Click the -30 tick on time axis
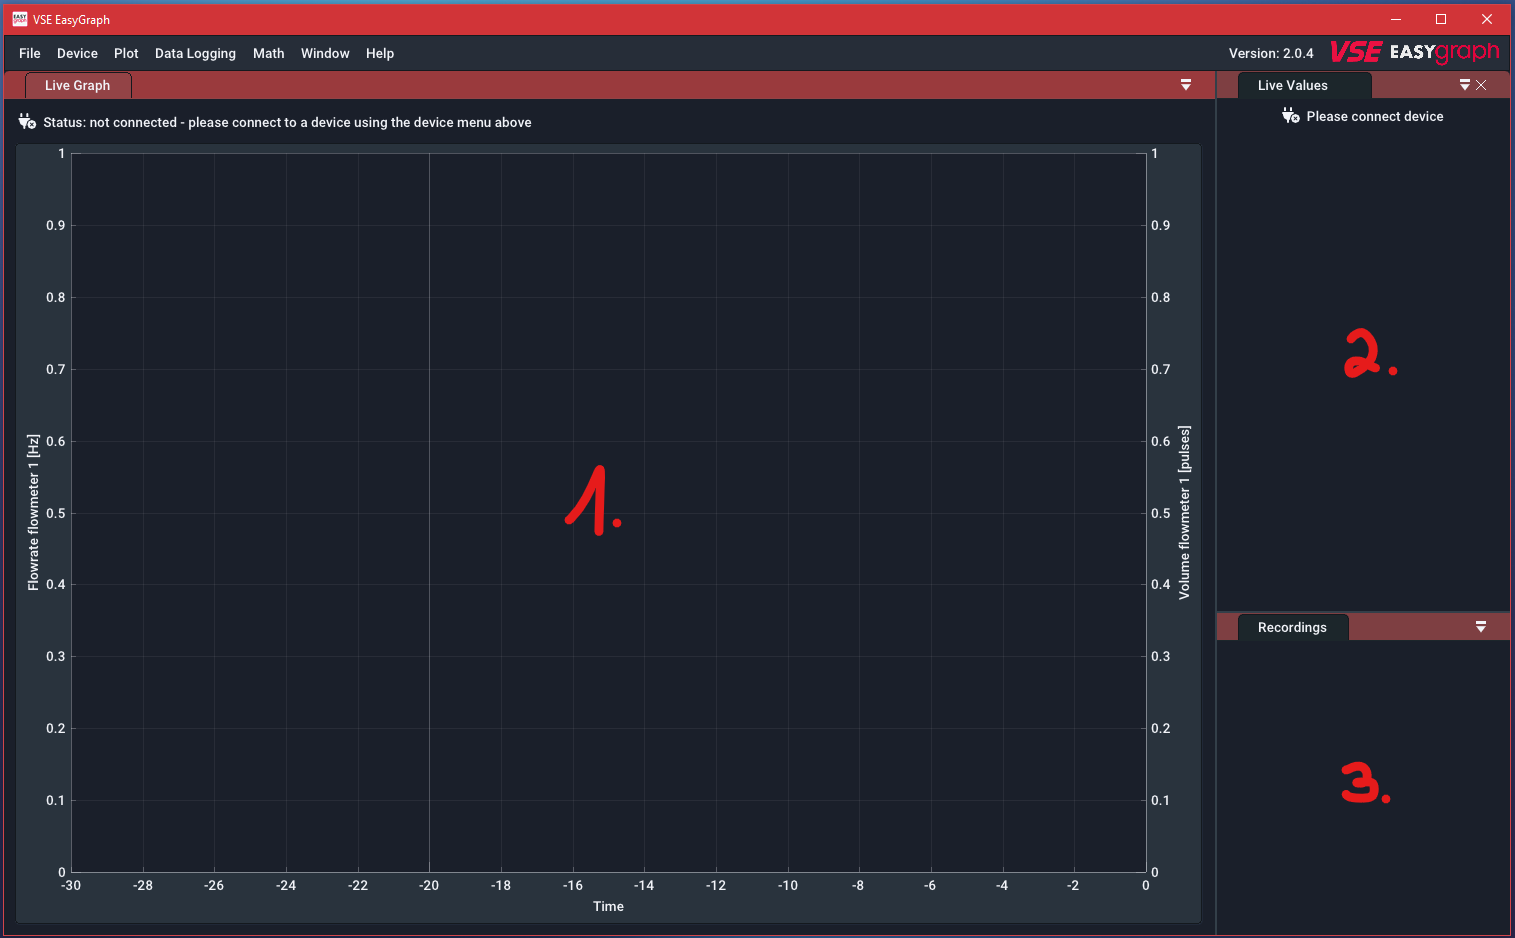Viewport: 1515px width, 938px height. pyautogui.click(x=71, y=885)
